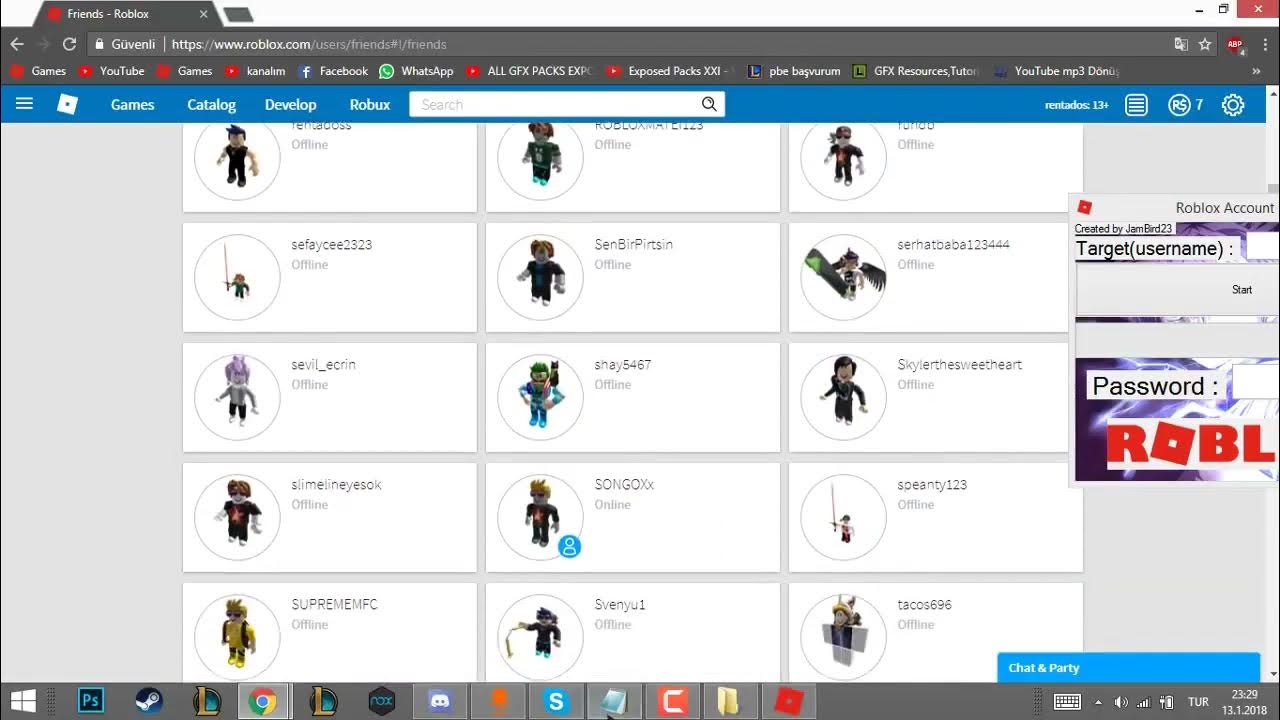Click the search magnifier icon
Viewport: 1280px width, 720px height.
click(709, 104)
